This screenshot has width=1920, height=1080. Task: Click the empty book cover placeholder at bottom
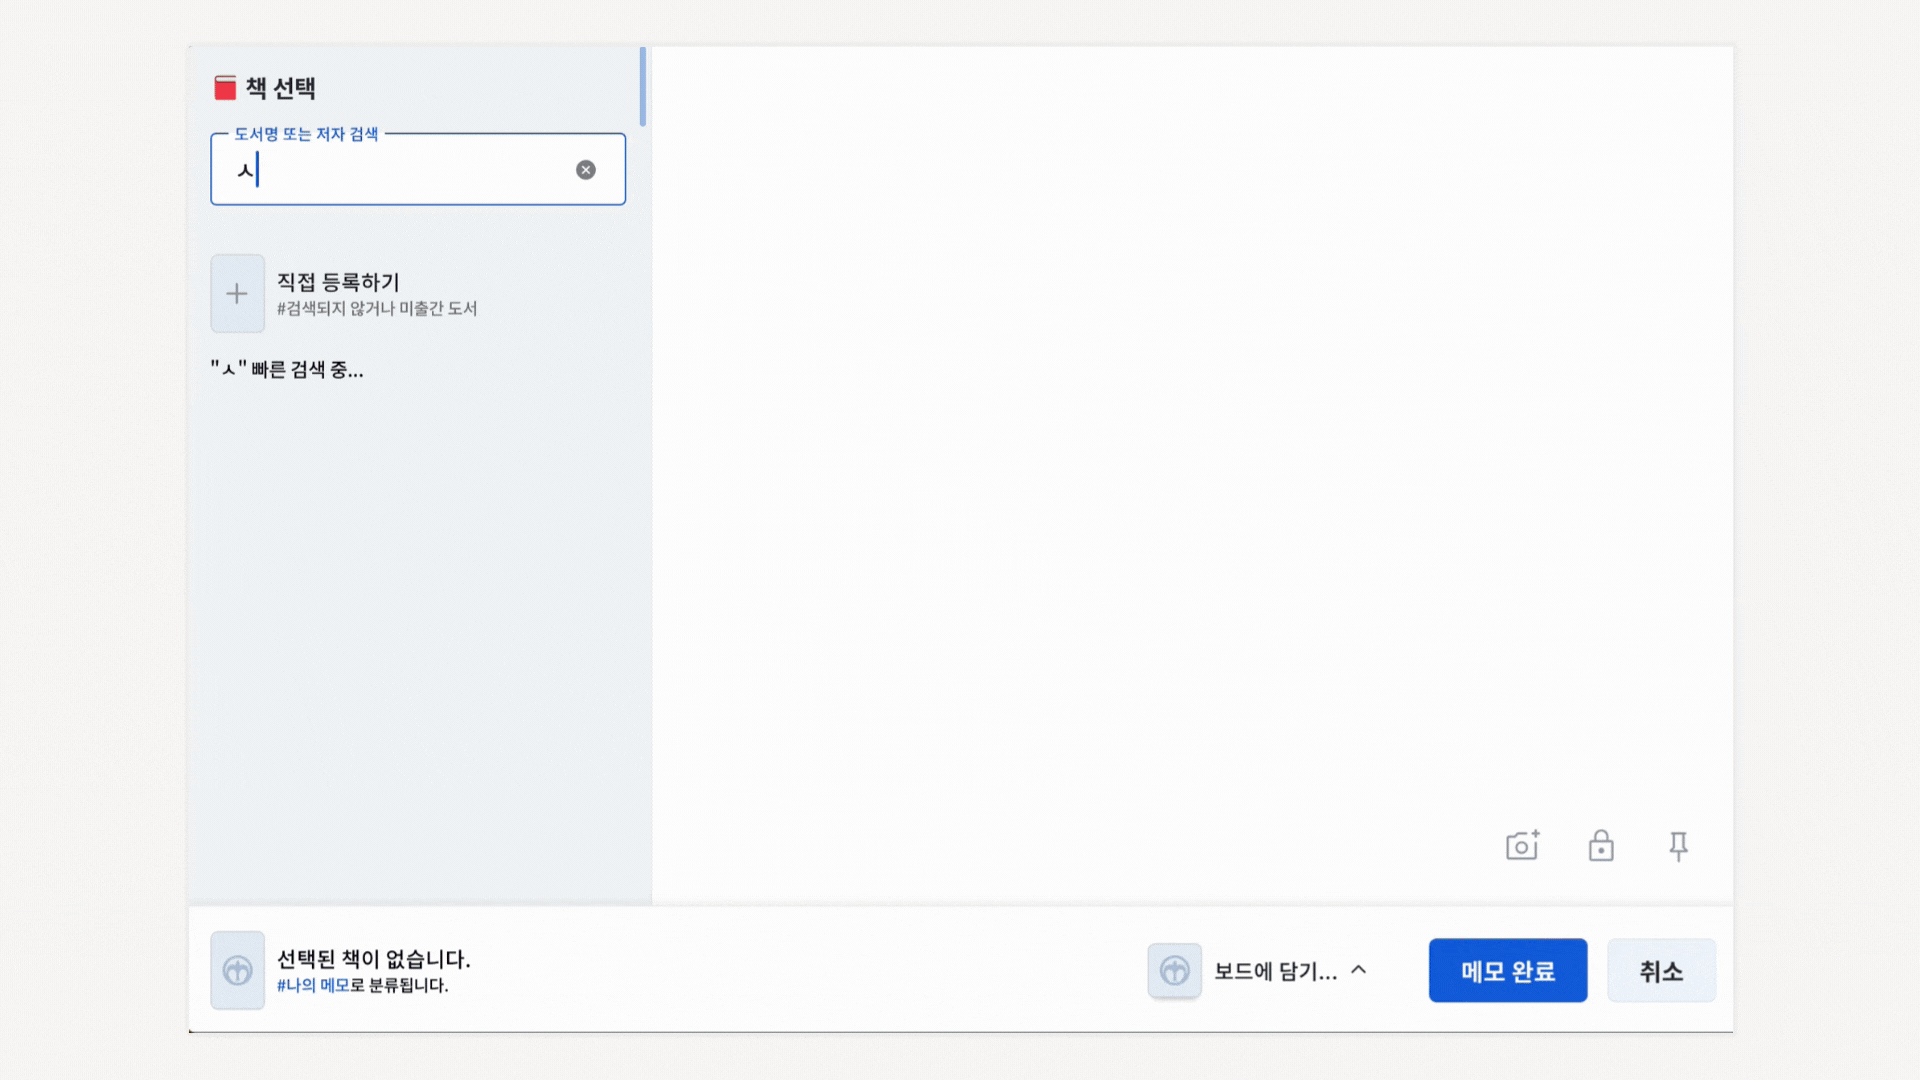(x=237, y=970)
